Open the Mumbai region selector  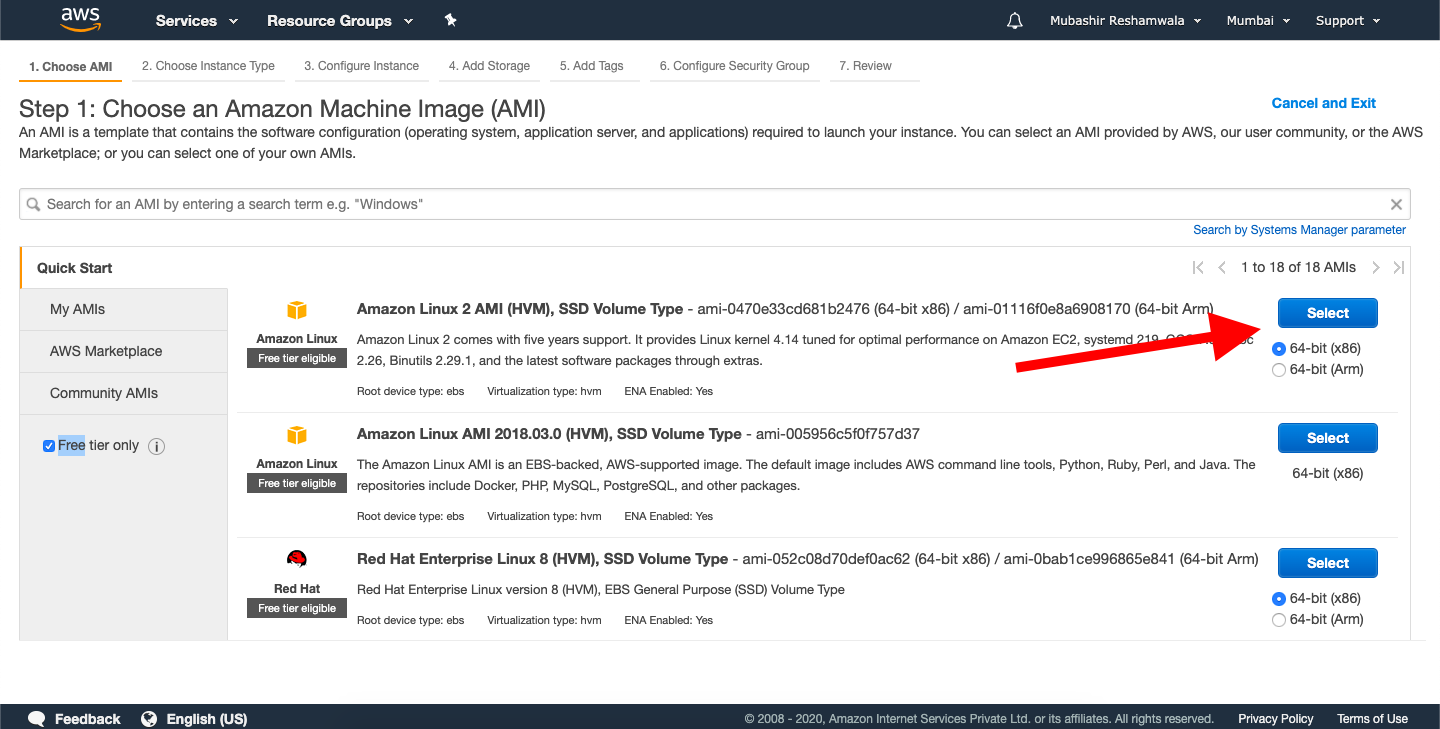[x=1258, y=20]
